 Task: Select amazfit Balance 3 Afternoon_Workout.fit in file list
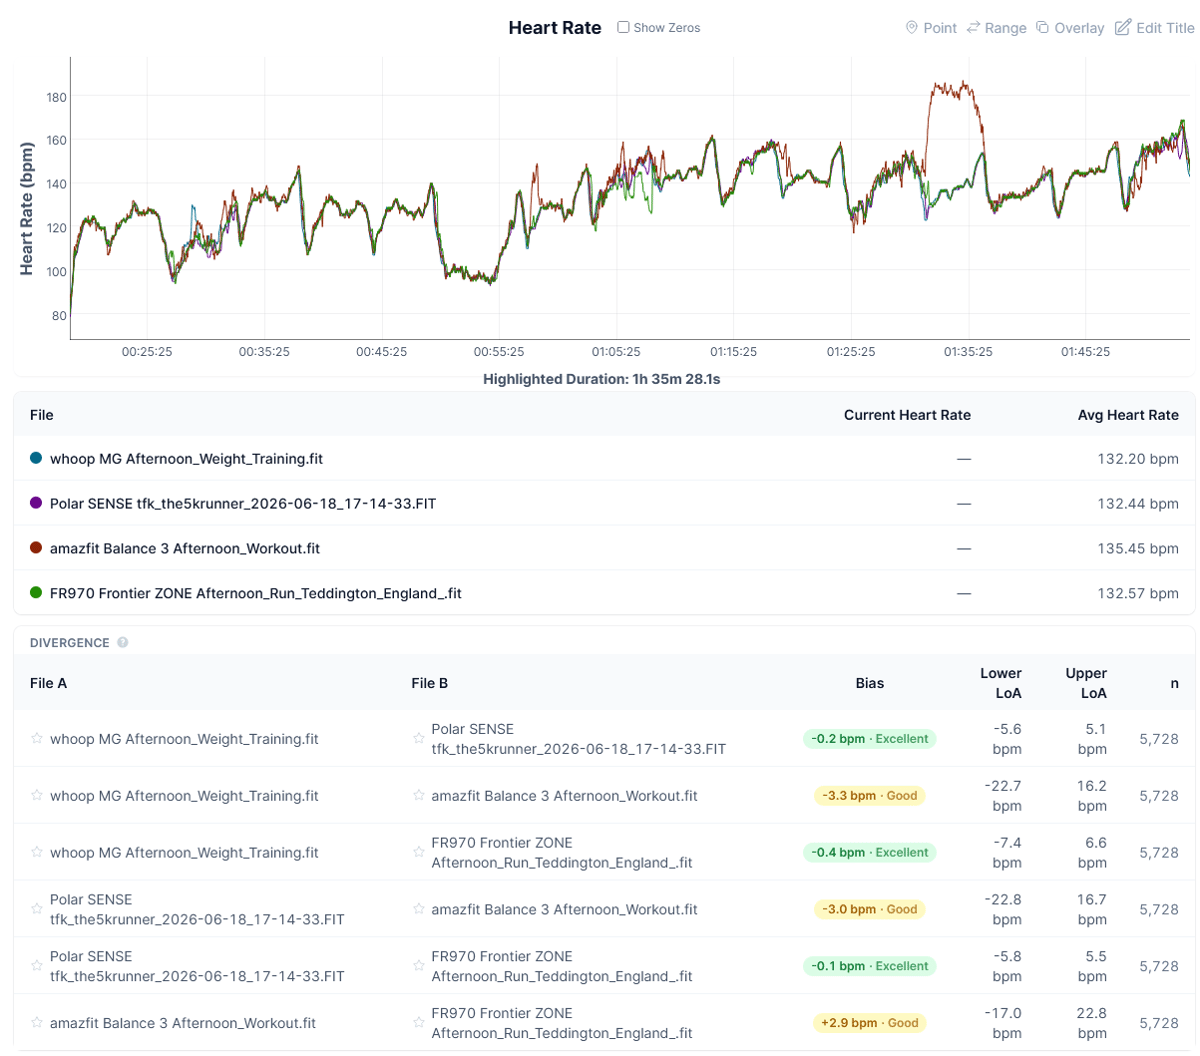185,549
